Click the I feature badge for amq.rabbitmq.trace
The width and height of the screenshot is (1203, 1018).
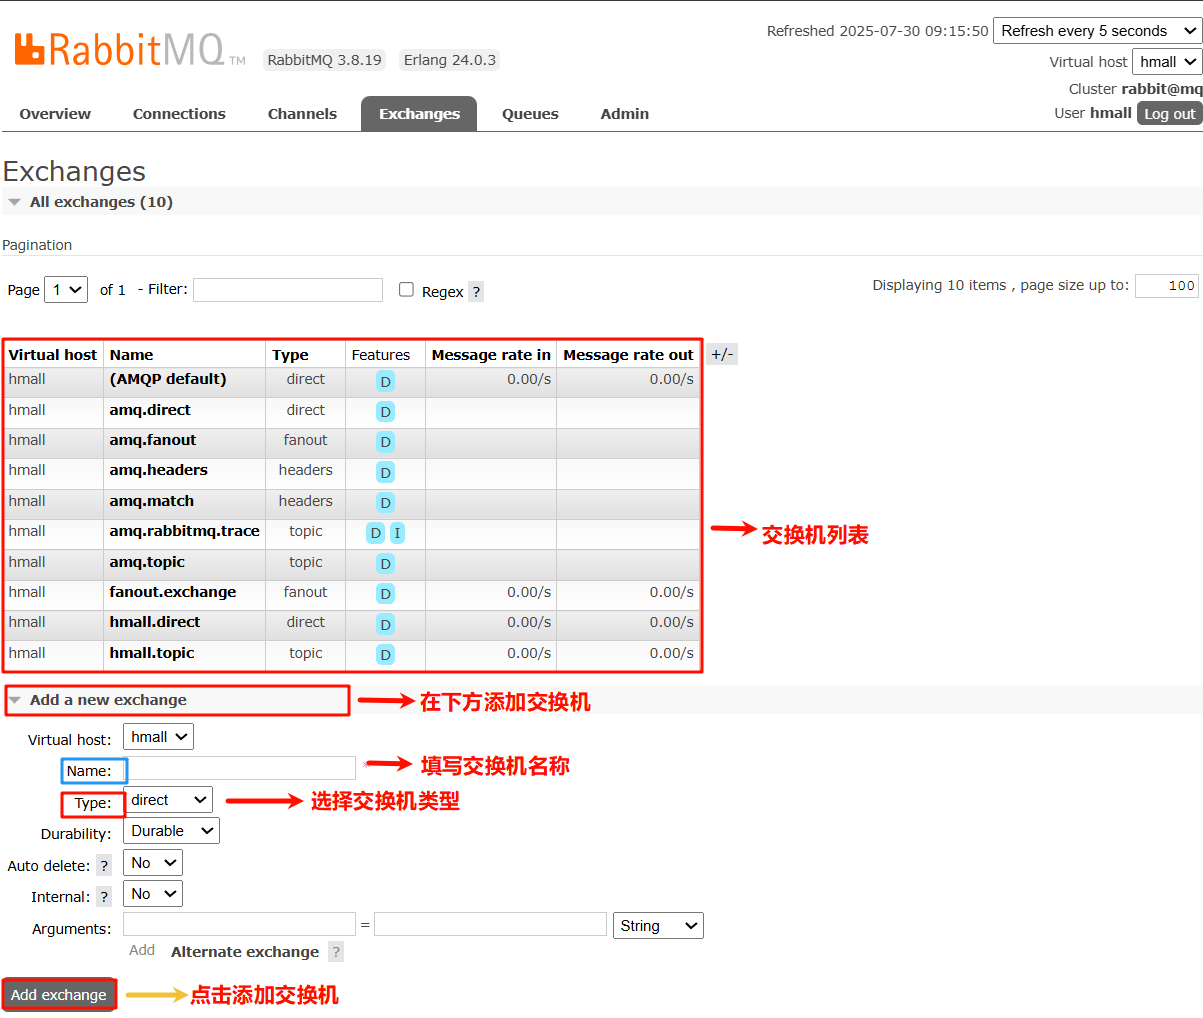tap(397, 533)
